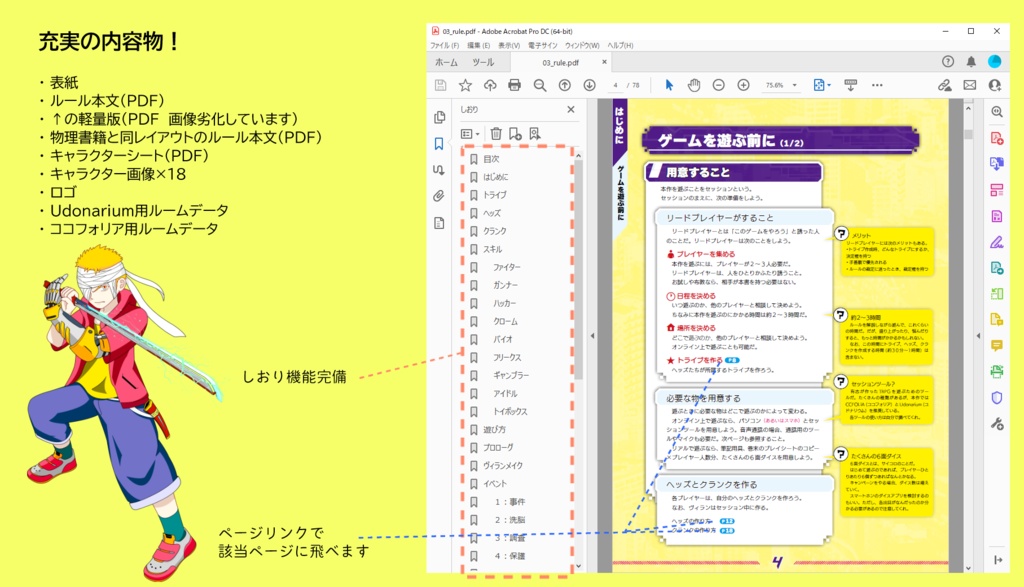
Task: Send file by email envelope icon
Action: click(x=970, y=86)
